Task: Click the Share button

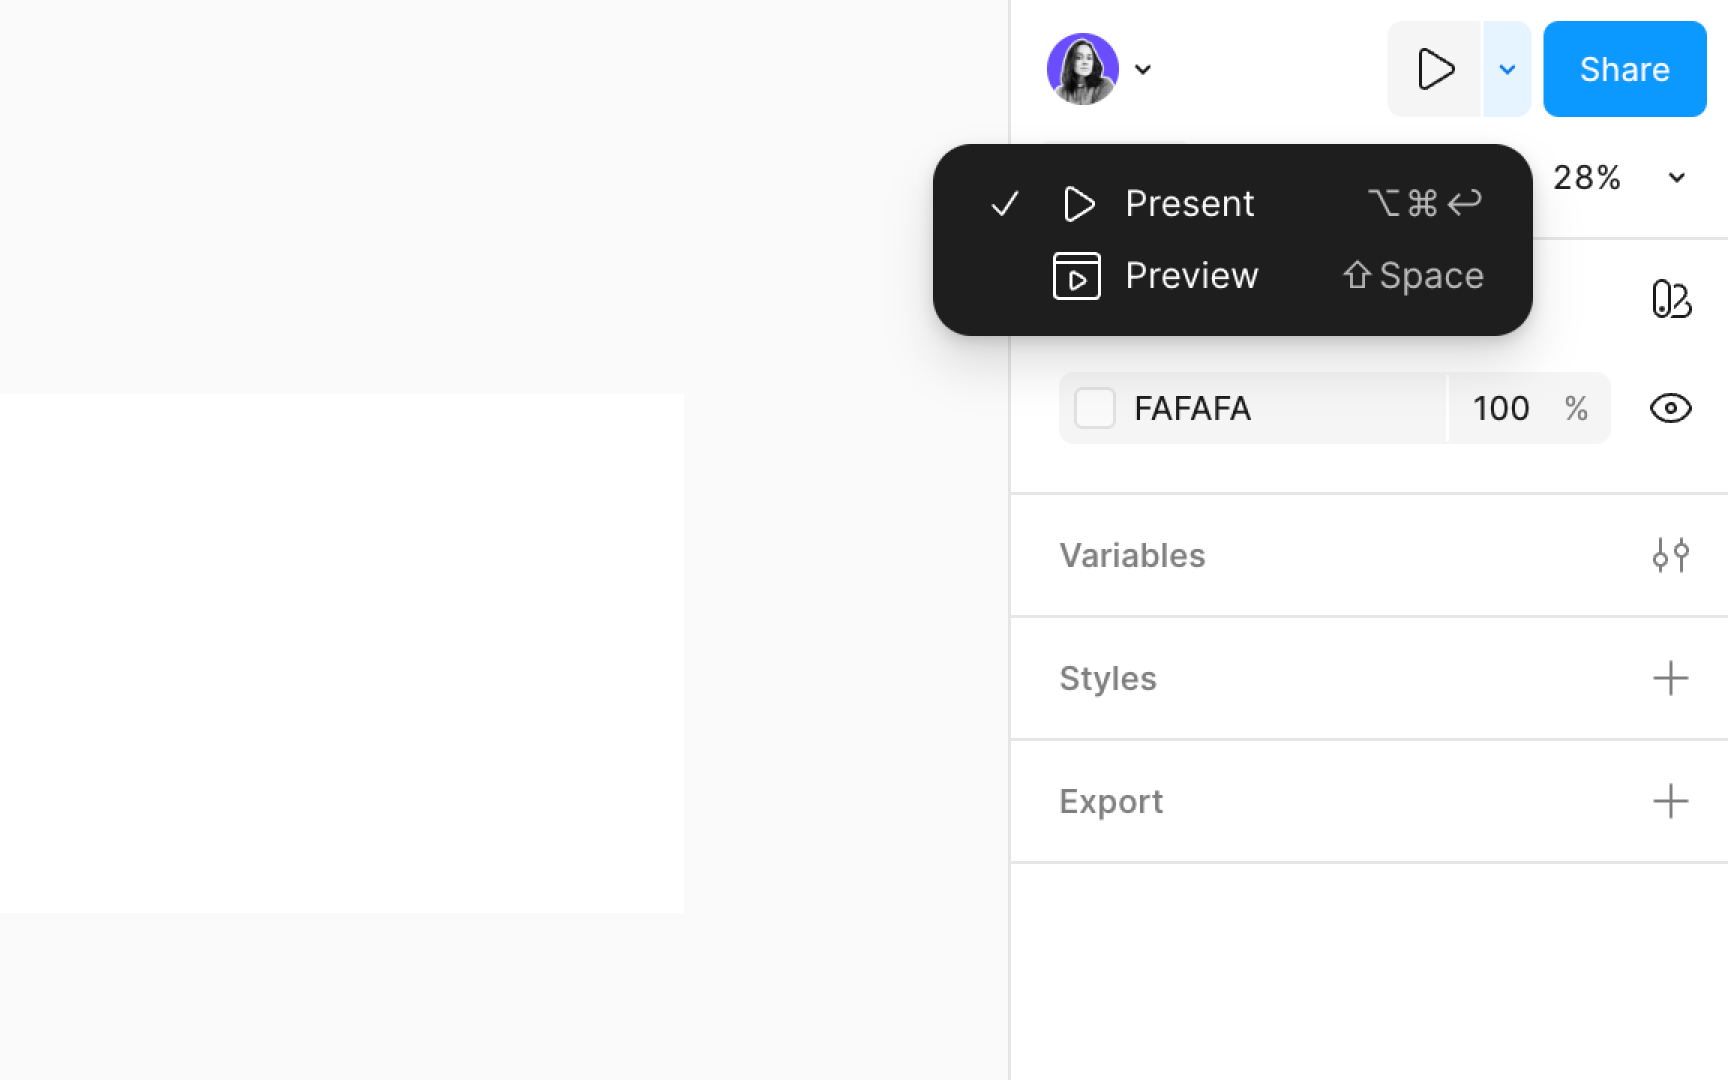Action: pyautogui.click(x=1624, y=69)
